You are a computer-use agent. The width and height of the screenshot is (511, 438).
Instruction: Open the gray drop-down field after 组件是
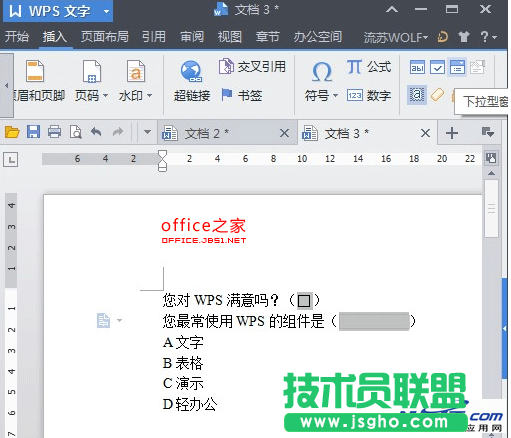click(374, 321)
